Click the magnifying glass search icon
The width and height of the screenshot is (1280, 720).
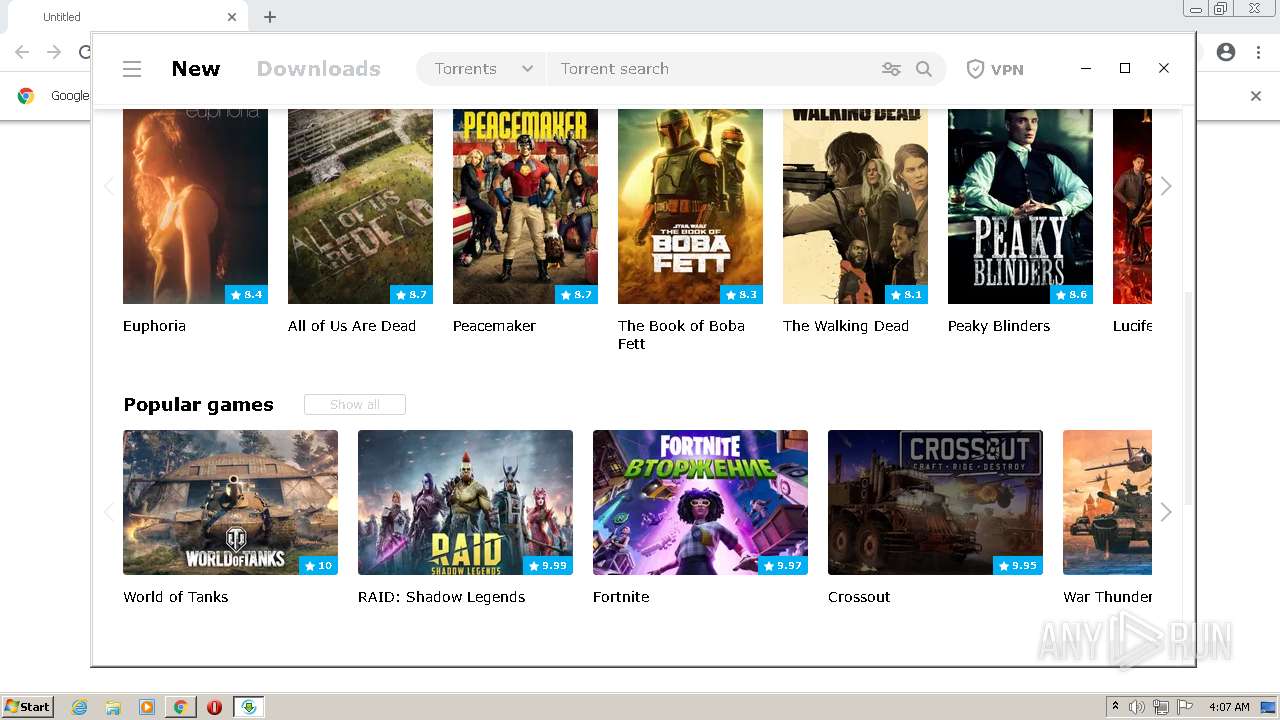924,69
